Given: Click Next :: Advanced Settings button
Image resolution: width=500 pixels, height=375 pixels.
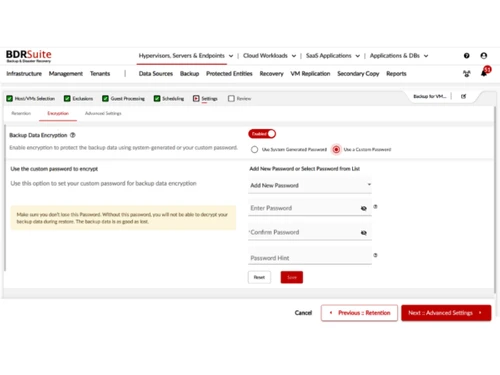Looking at the screenshot, I should (x=446, y=313).
